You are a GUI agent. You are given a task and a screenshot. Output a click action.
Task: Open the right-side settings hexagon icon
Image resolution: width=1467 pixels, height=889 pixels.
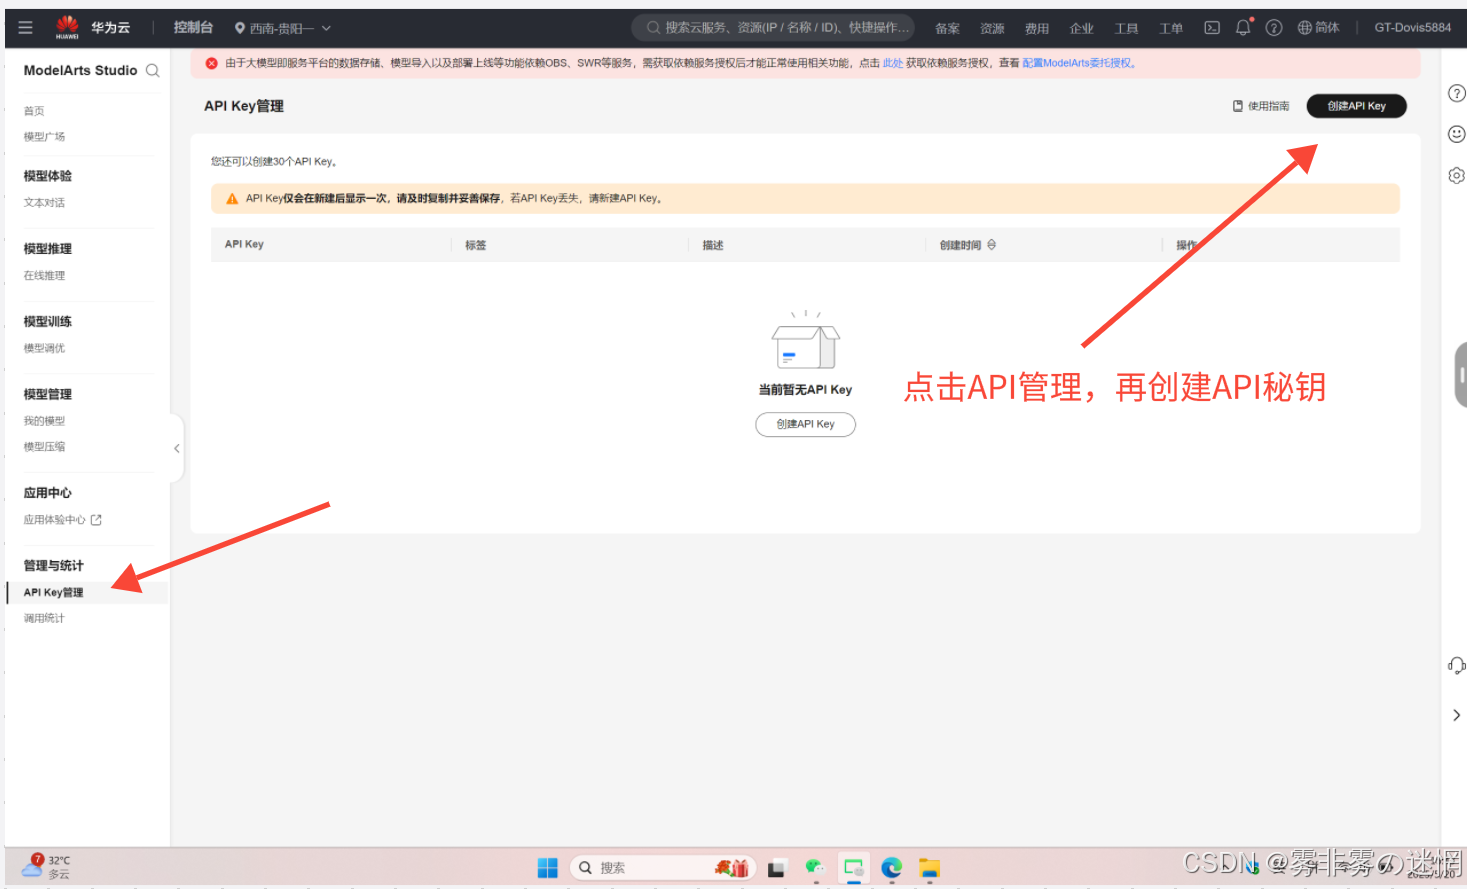[1457, 175]
